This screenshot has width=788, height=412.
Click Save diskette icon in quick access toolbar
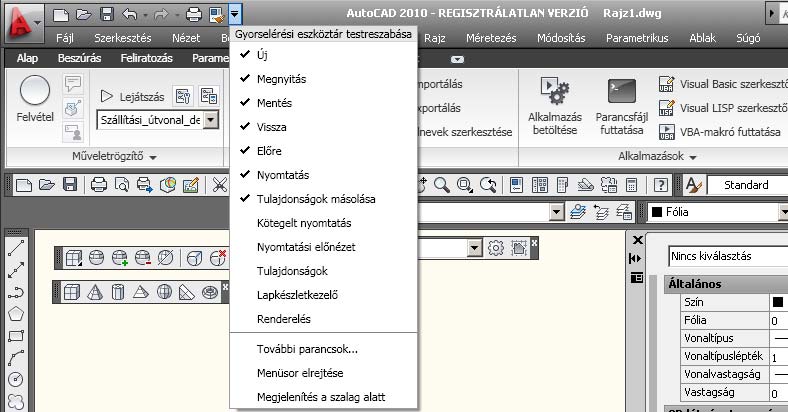107,14
